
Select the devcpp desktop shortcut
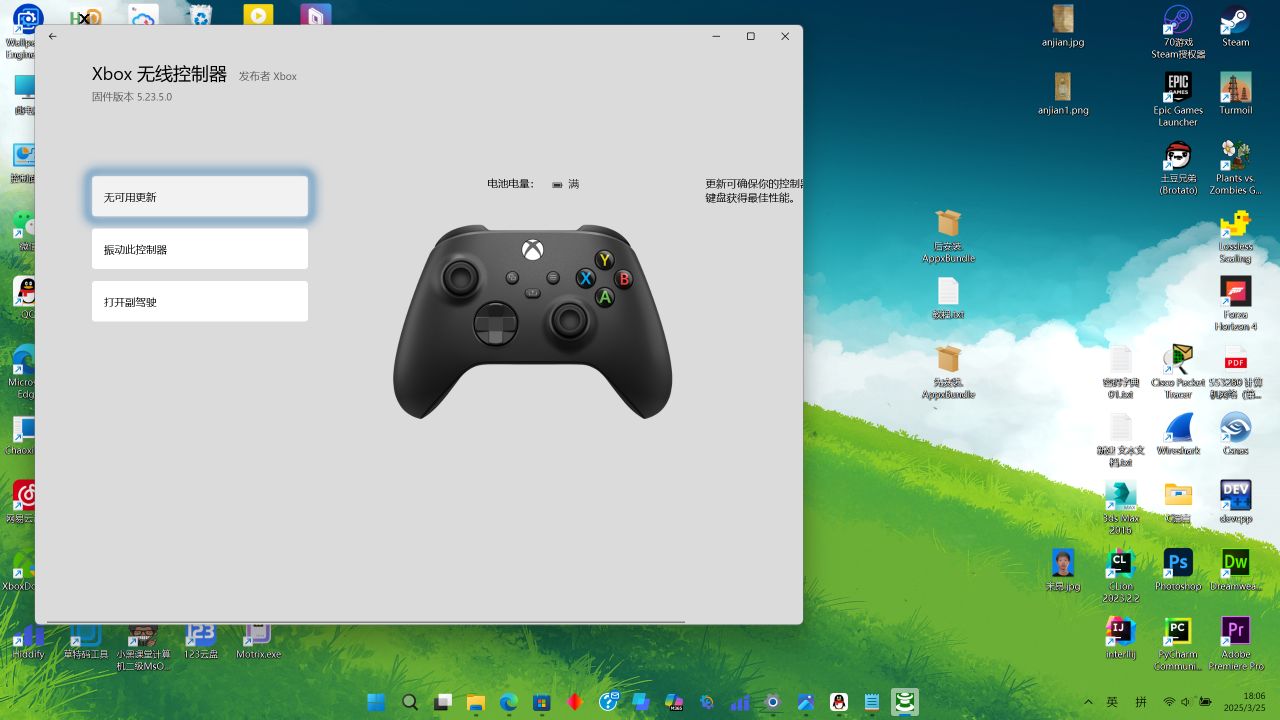coord(1235,502)
